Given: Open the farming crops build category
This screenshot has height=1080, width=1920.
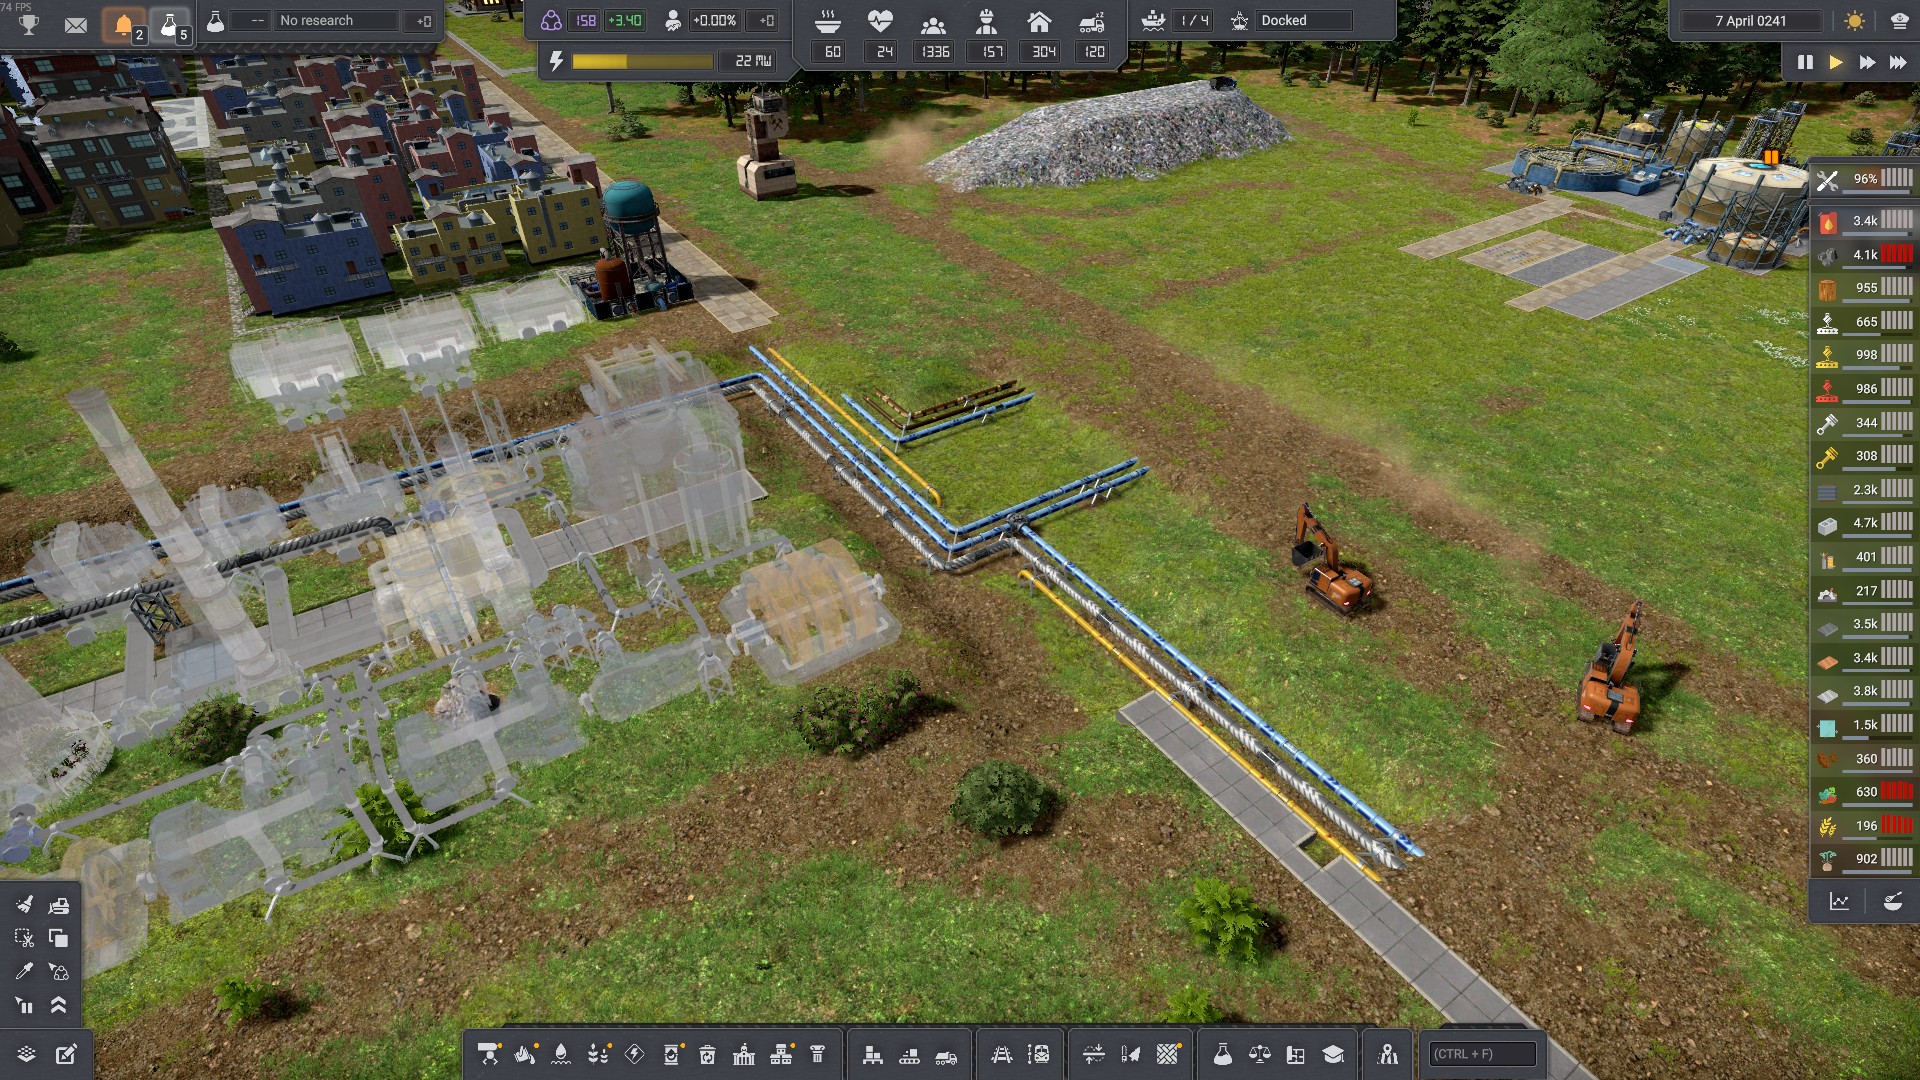Looking at the screenshot, I should pos(598,1054).
